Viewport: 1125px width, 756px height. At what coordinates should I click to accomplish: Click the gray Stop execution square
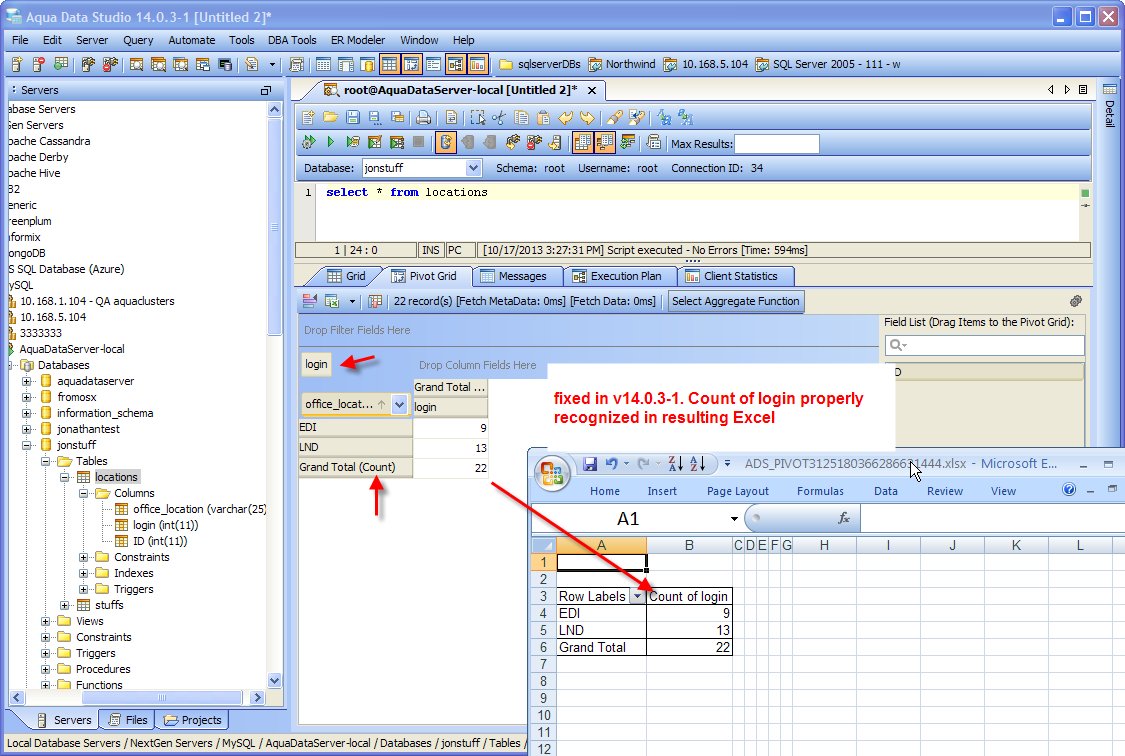pyautogui.click(x=418, y=142)
